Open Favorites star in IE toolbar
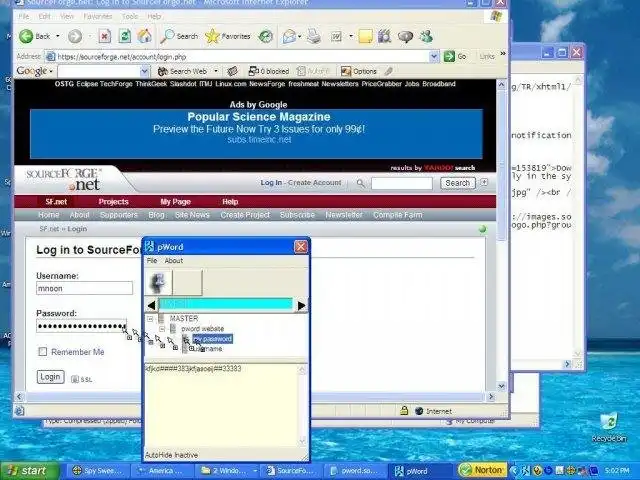Image resolution: width=640 pixels, height=480 pixels. click(x=228, y=36)
